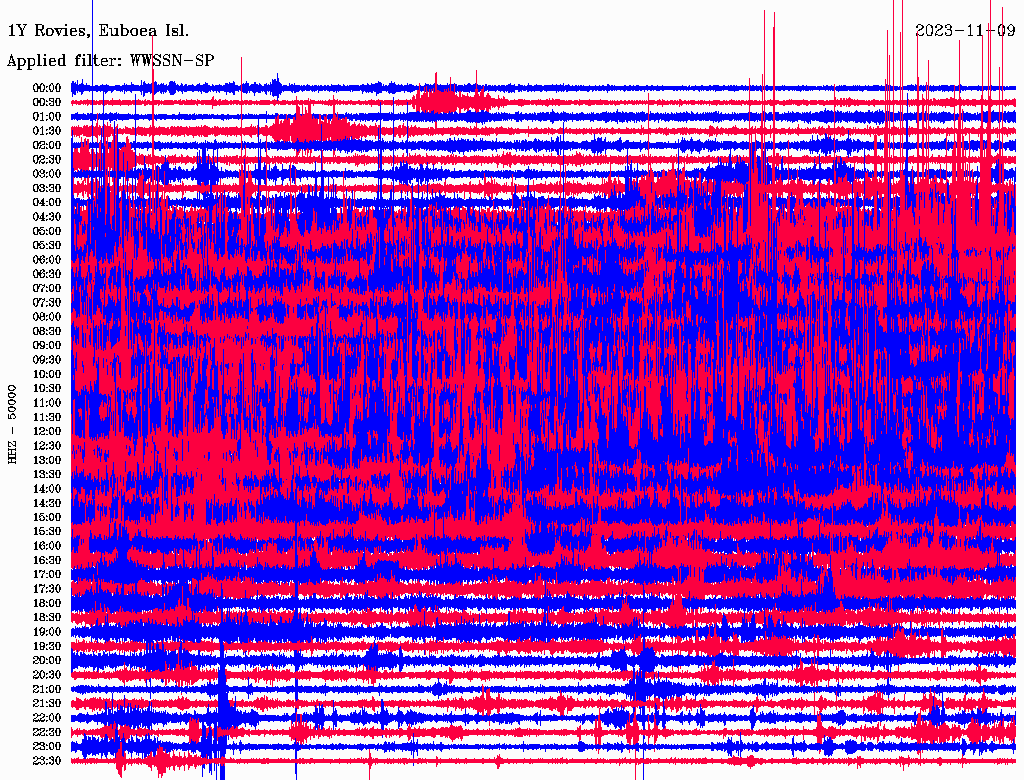Select the 00:00 time label
Viewport: 1024px width, 780px height.
pos(47,88)
